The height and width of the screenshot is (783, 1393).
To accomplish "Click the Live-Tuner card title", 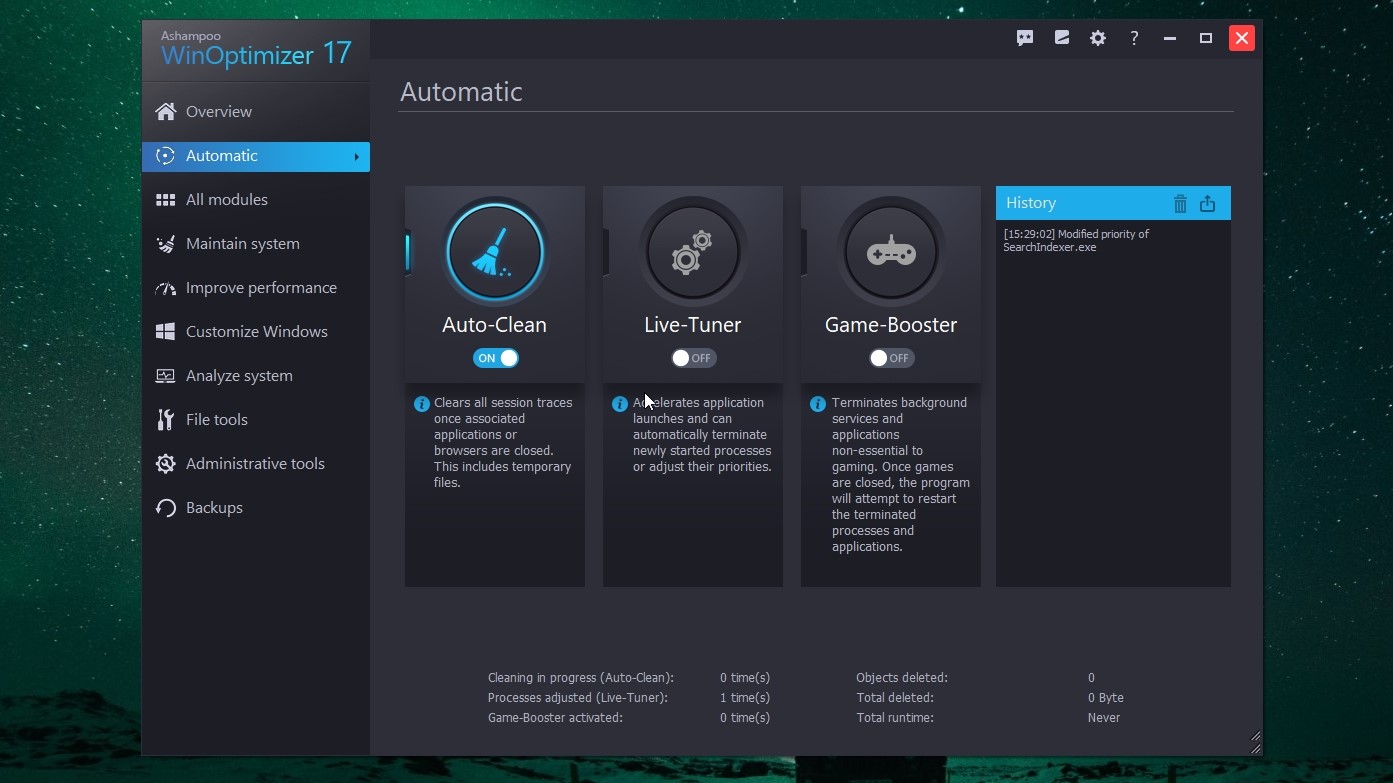I will [693, 325].
